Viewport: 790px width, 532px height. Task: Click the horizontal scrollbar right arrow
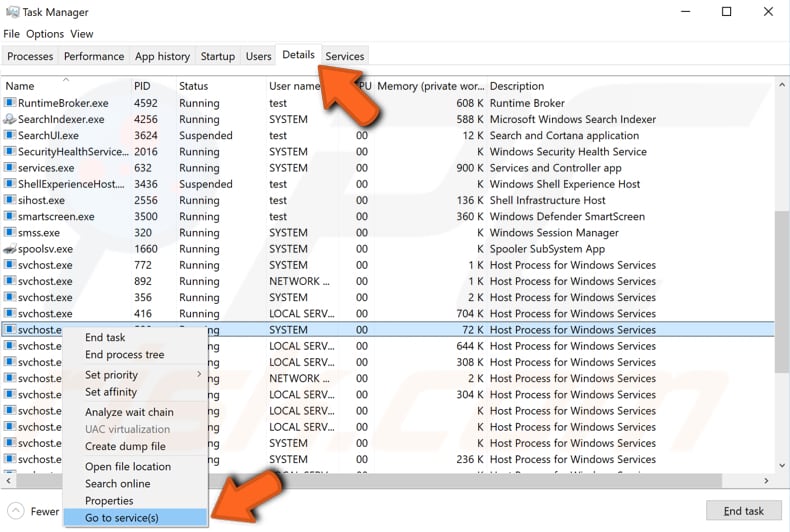coord(766,481)
